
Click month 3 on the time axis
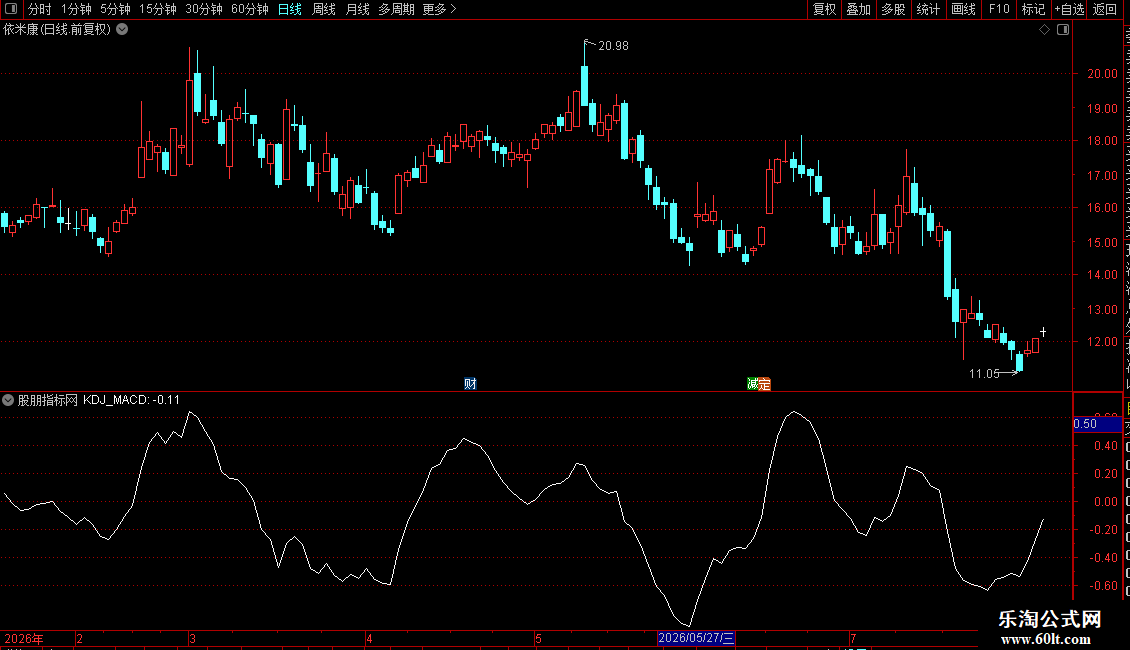192,638
